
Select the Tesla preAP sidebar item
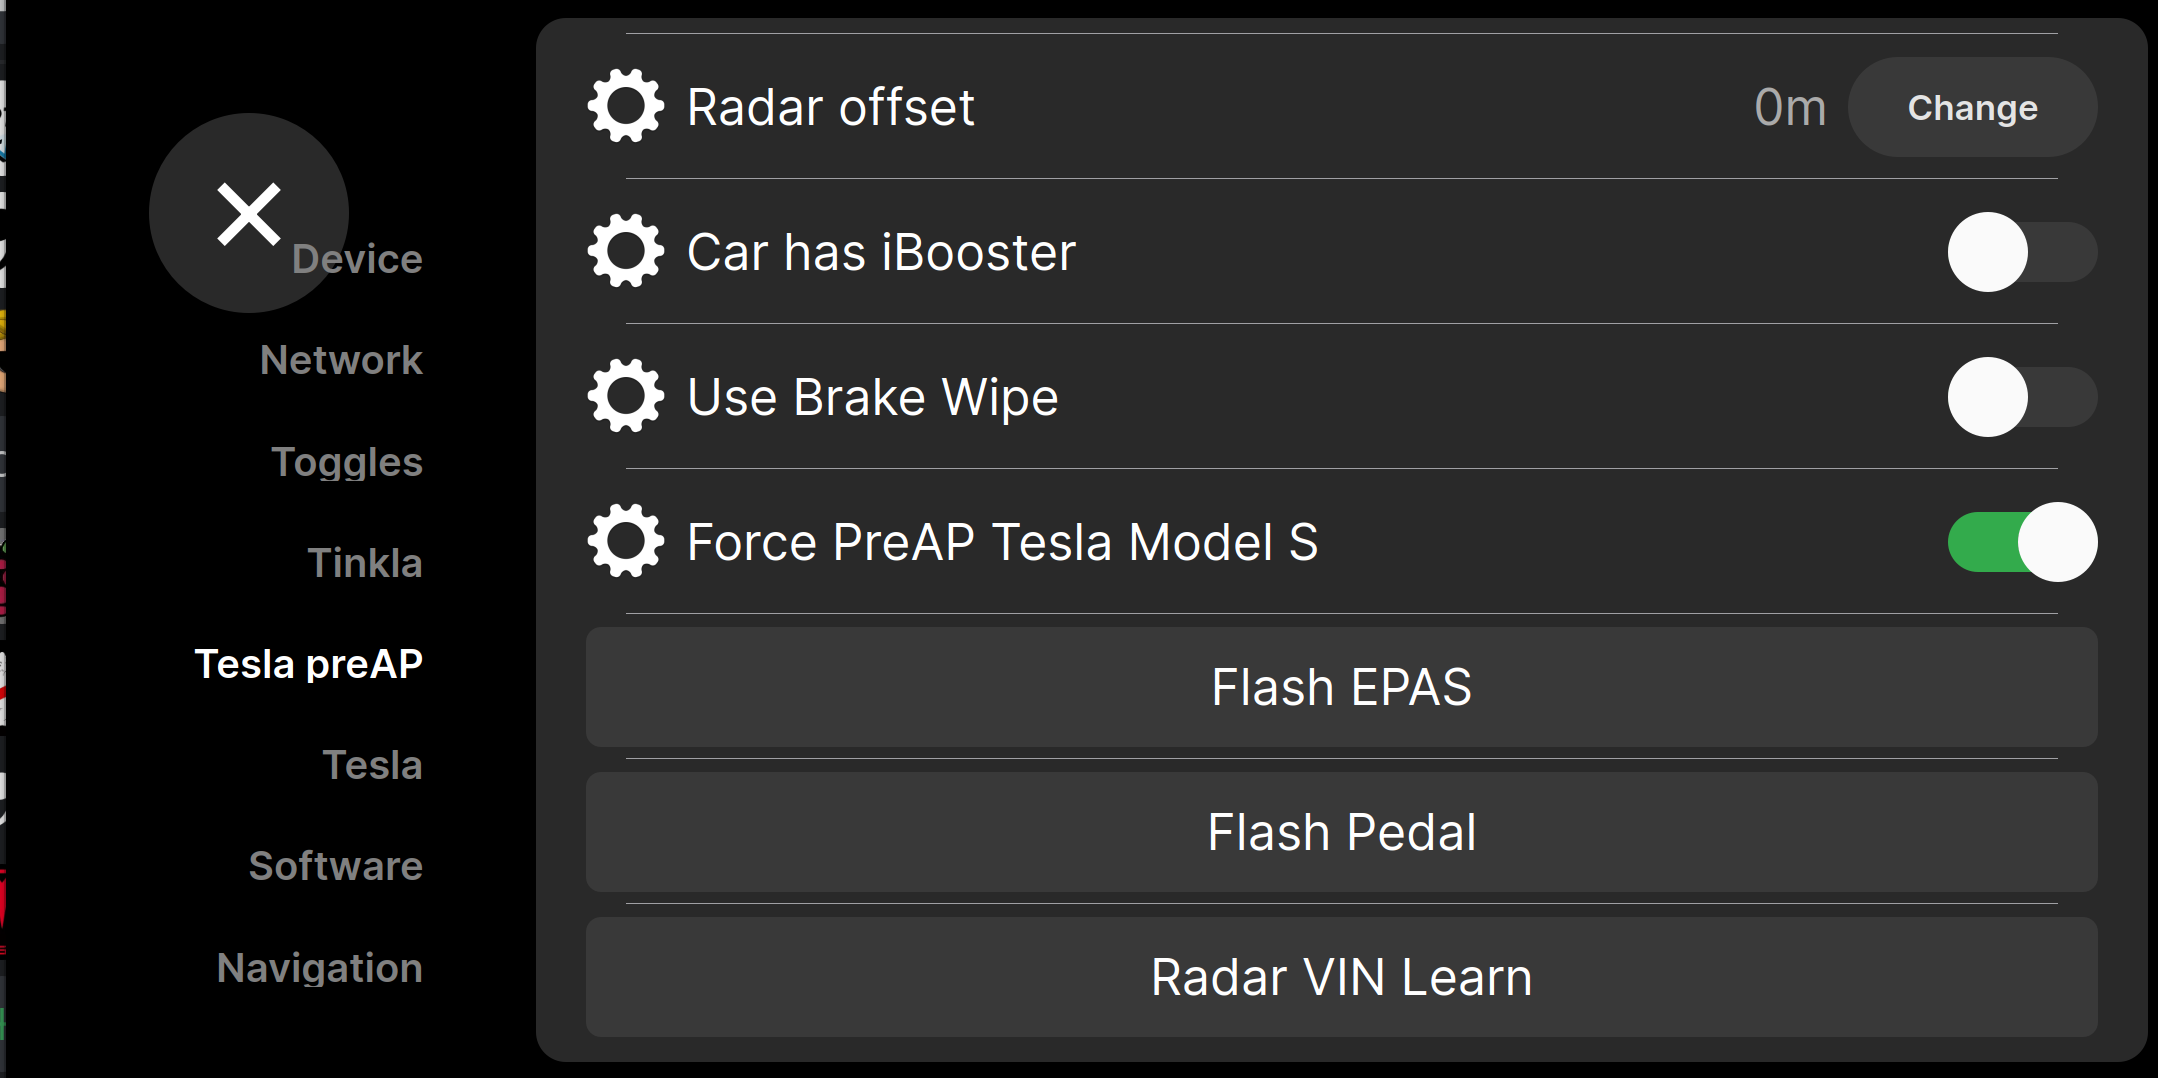pos(308,664)
